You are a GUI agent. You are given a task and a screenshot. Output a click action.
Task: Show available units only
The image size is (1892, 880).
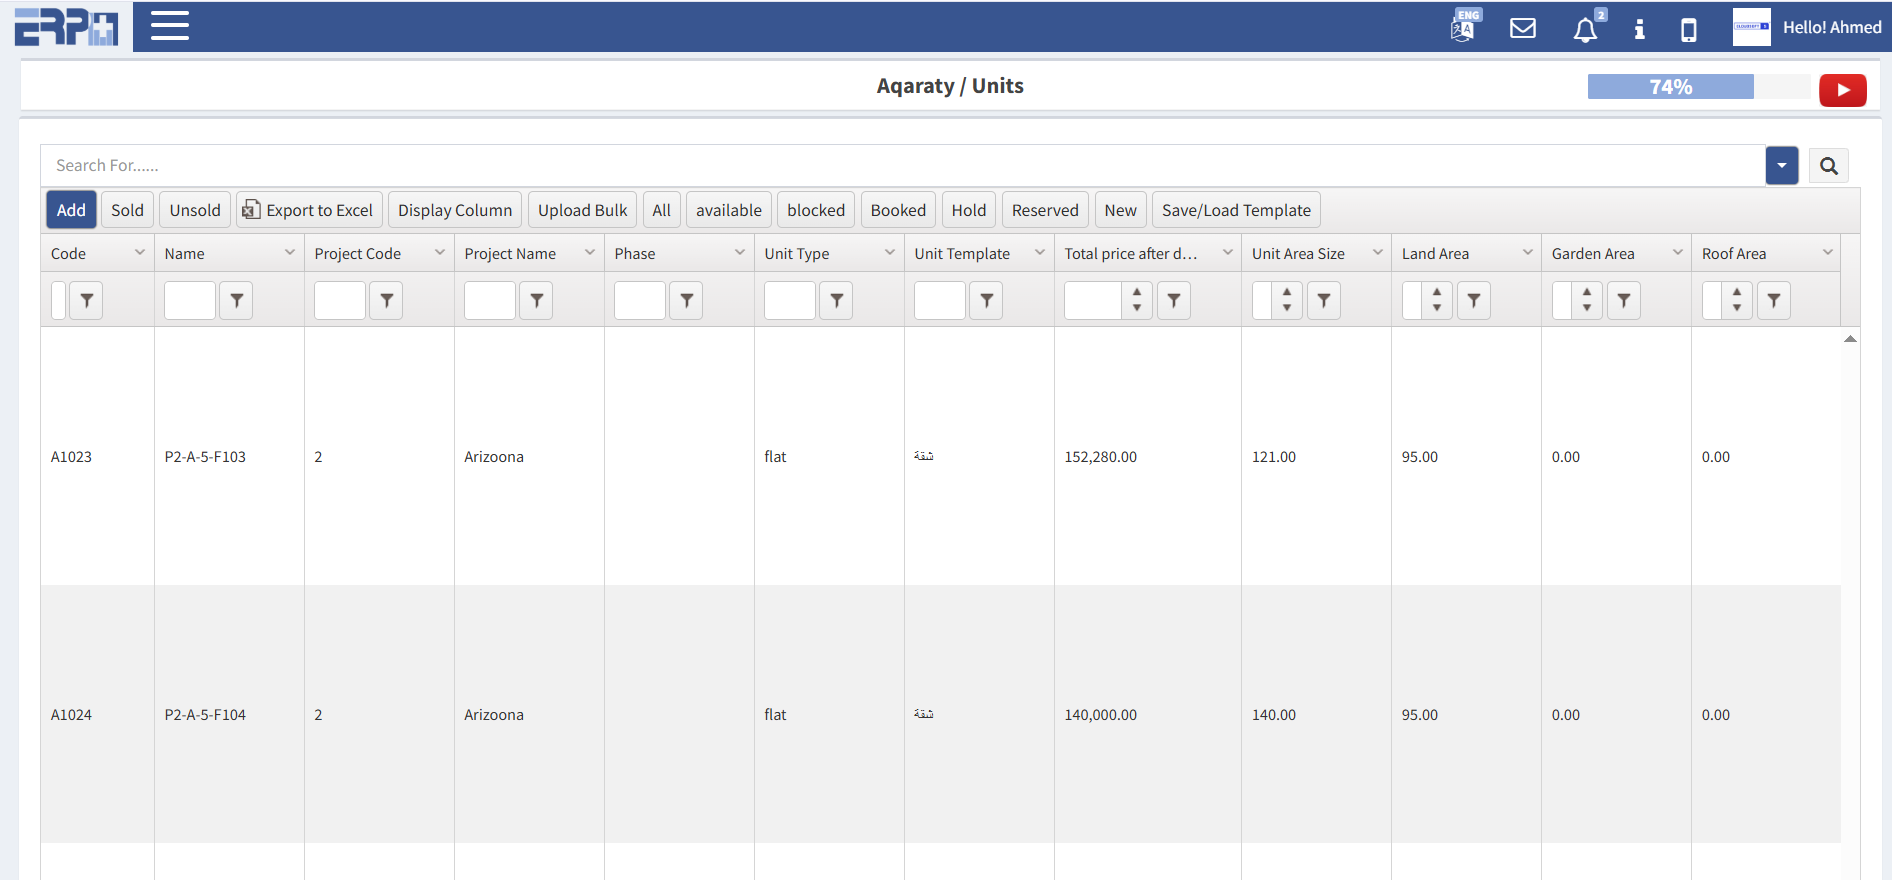[x=728, y=210]
